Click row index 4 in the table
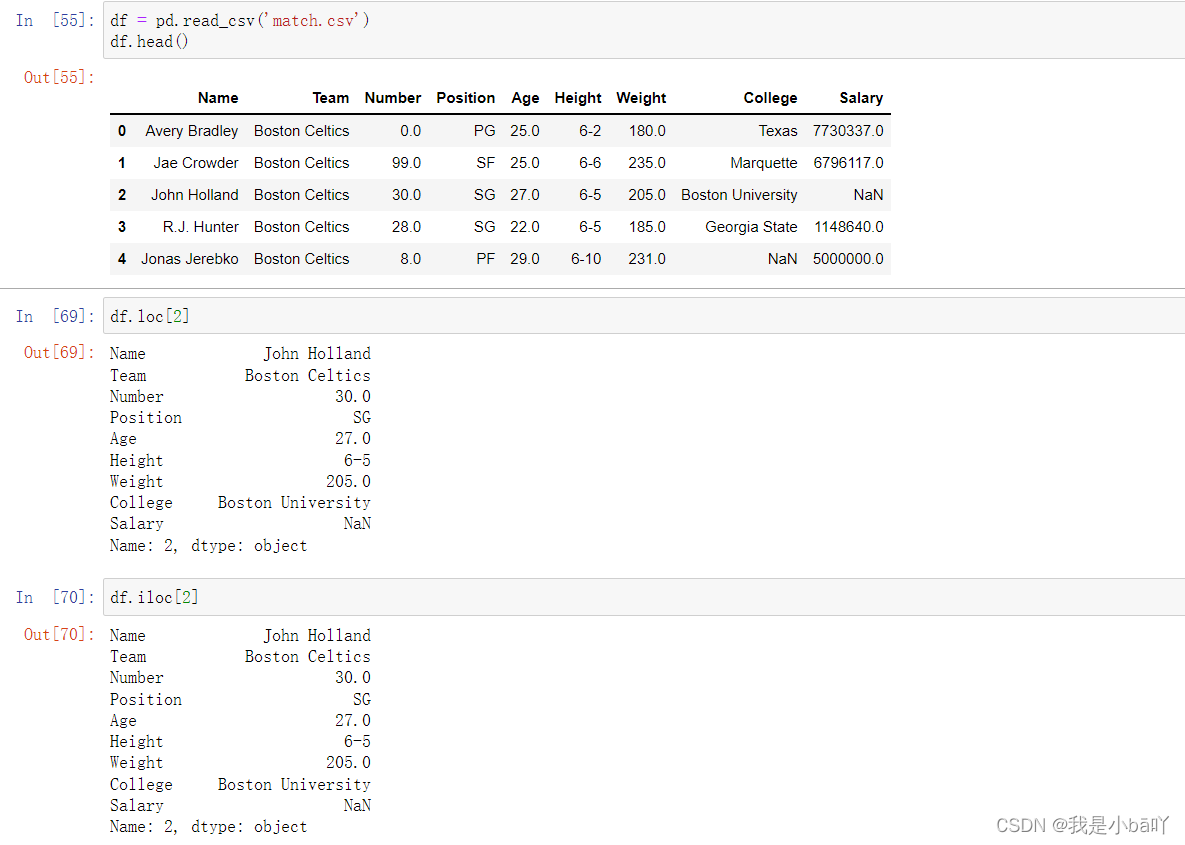The image size is (1185, 845). click(122, 258)
